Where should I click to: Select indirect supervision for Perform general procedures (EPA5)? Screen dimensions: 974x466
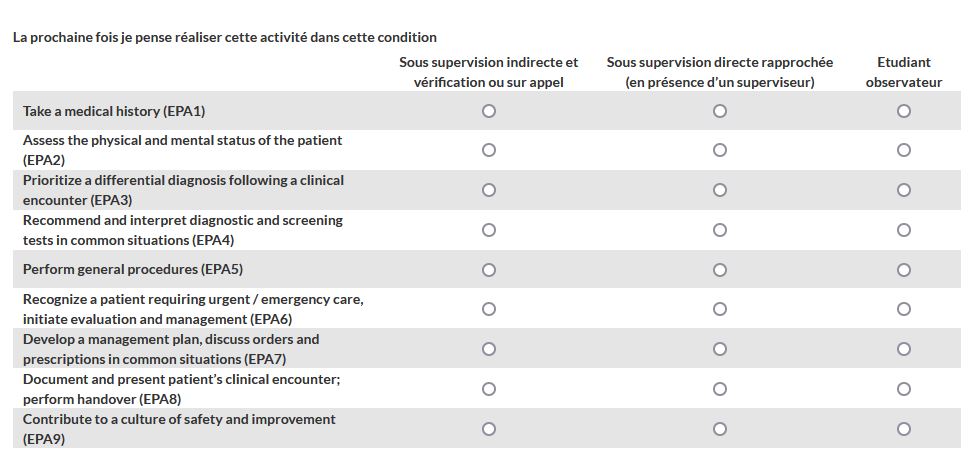click(489, 269)
